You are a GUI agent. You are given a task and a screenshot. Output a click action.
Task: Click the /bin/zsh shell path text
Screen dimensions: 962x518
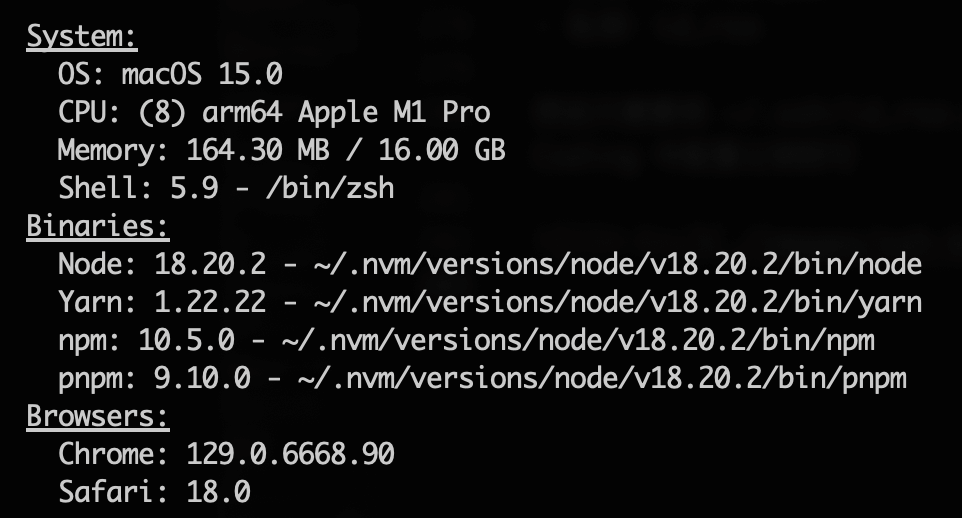330,188
